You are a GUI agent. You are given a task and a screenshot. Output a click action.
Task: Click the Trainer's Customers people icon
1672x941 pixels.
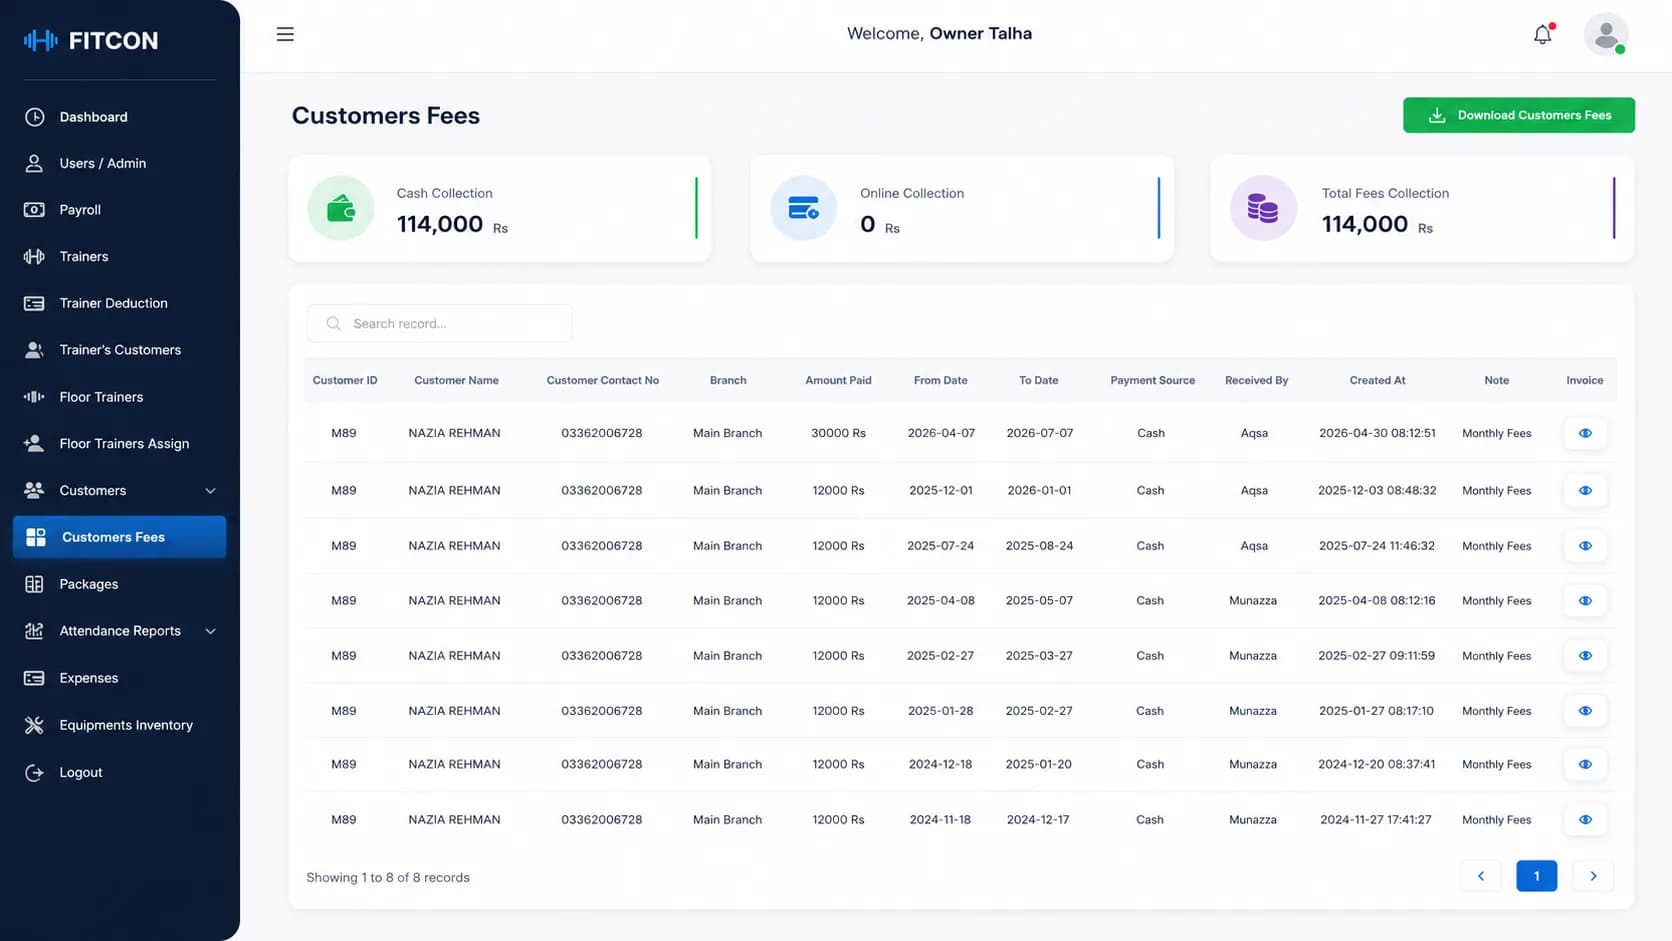pos(34,350)
